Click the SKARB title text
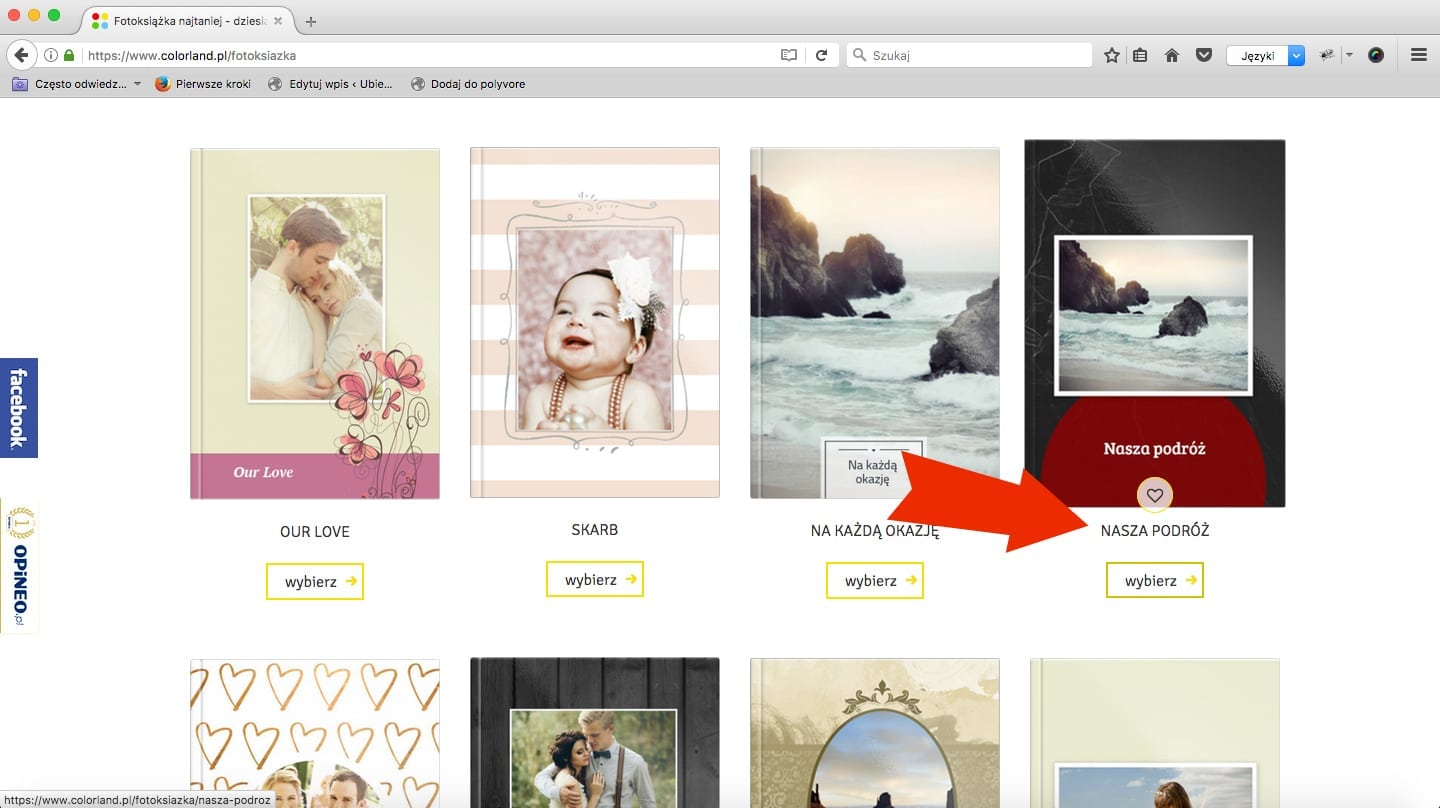The image size is (1440, 808). pyautogui.click(x=595, y=529)
